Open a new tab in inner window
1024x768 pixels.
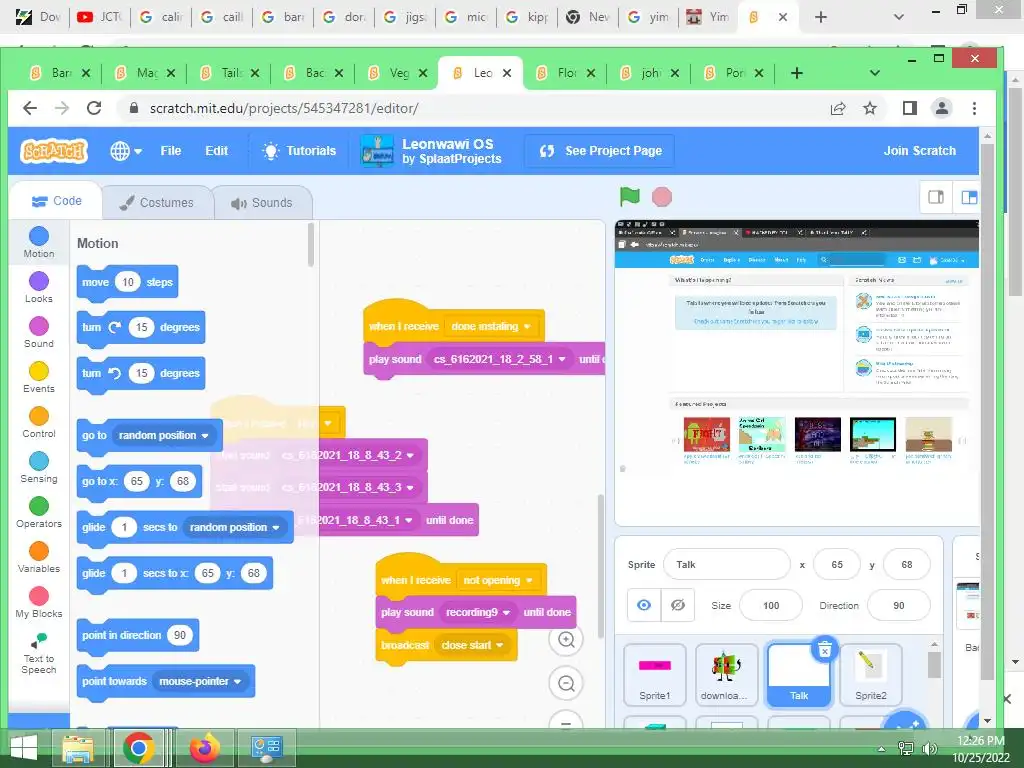click(x=797, y=72)
